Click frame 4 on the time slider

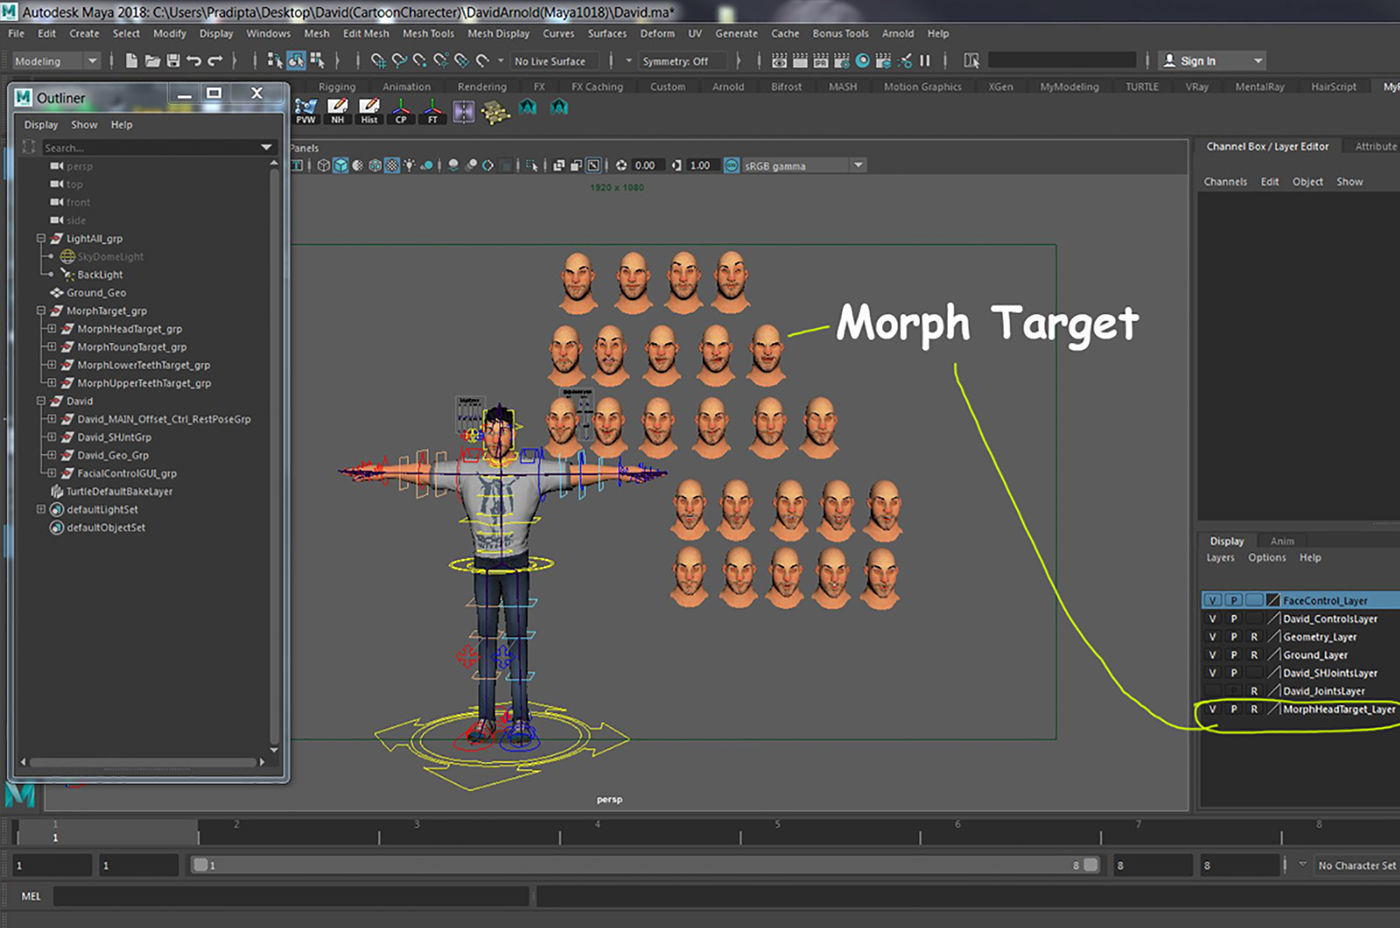pyautogui.click(x=597, y=830)
